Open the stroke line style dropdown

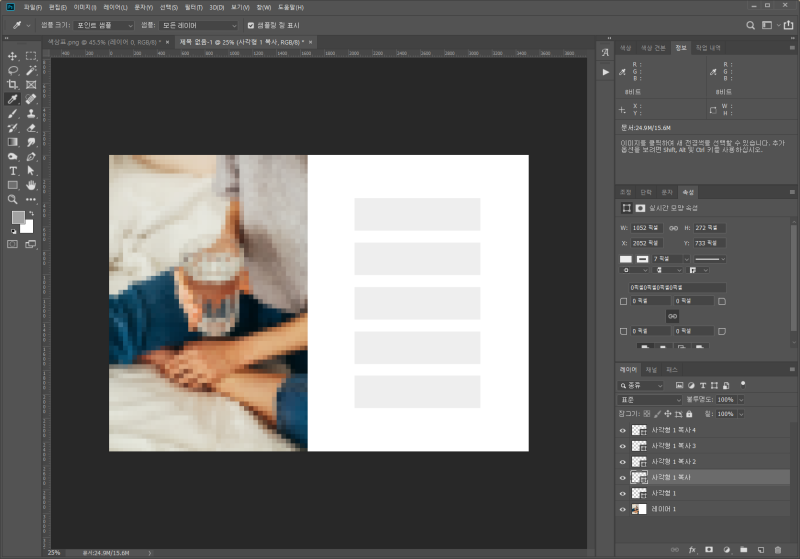coord(709,259)
